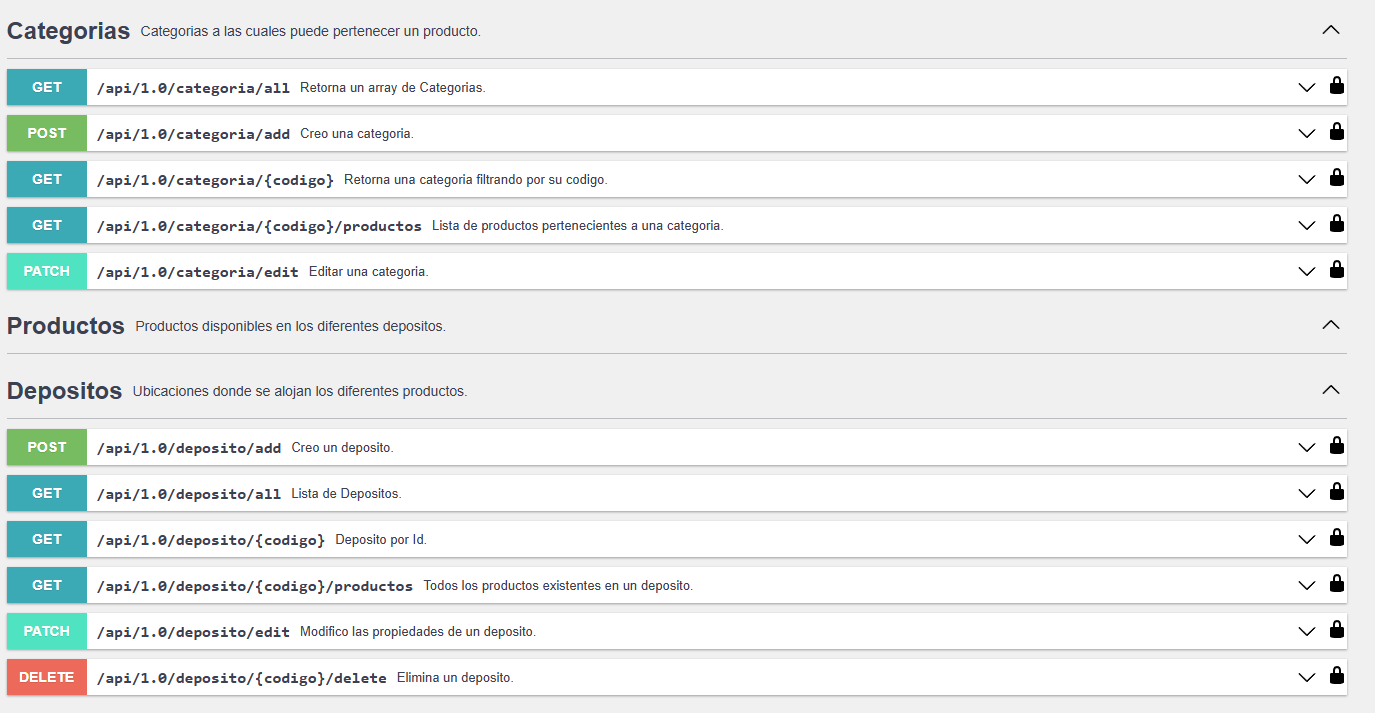This screenshot has height=713, width=1375.
Task: Collapse the Depositos section chevron
Action: click(1330, 390)
